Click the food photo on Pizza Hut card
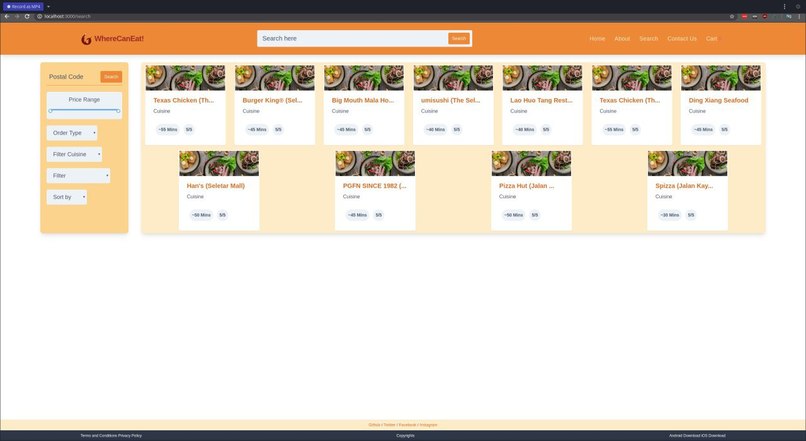The height and width of the screenshot is (441, 806). pos(532,163)
